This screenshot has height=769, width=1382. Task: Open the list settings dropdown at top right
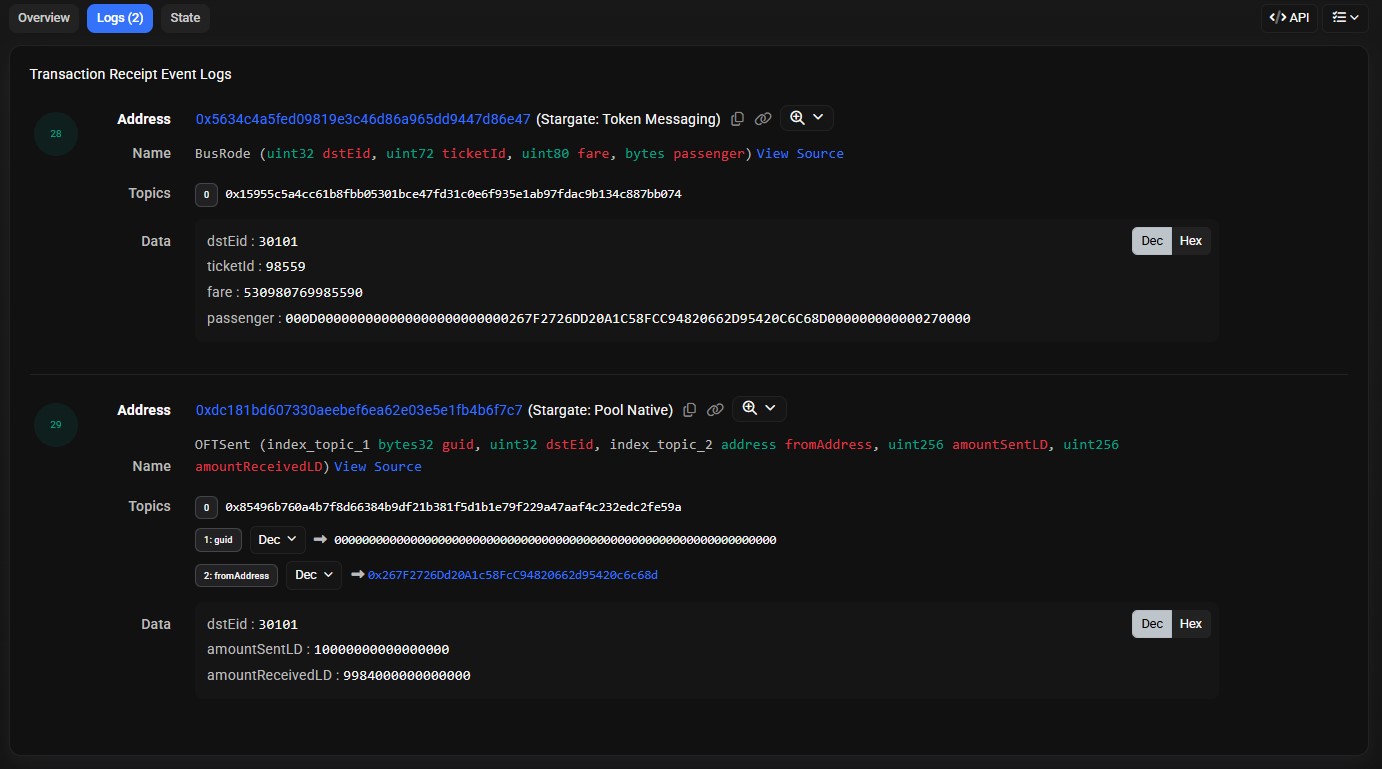pos(1345,18)
